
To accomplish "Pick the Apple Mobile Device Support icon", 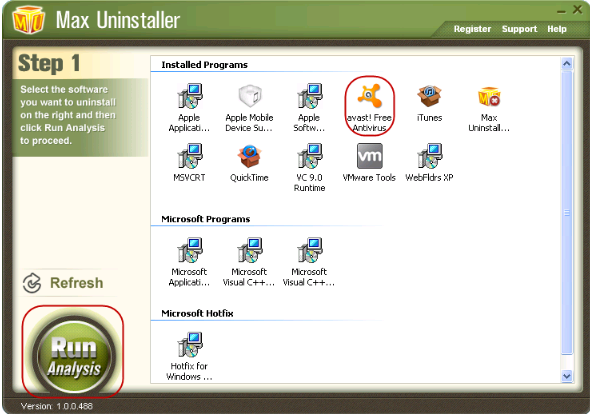I will point(249,96).
